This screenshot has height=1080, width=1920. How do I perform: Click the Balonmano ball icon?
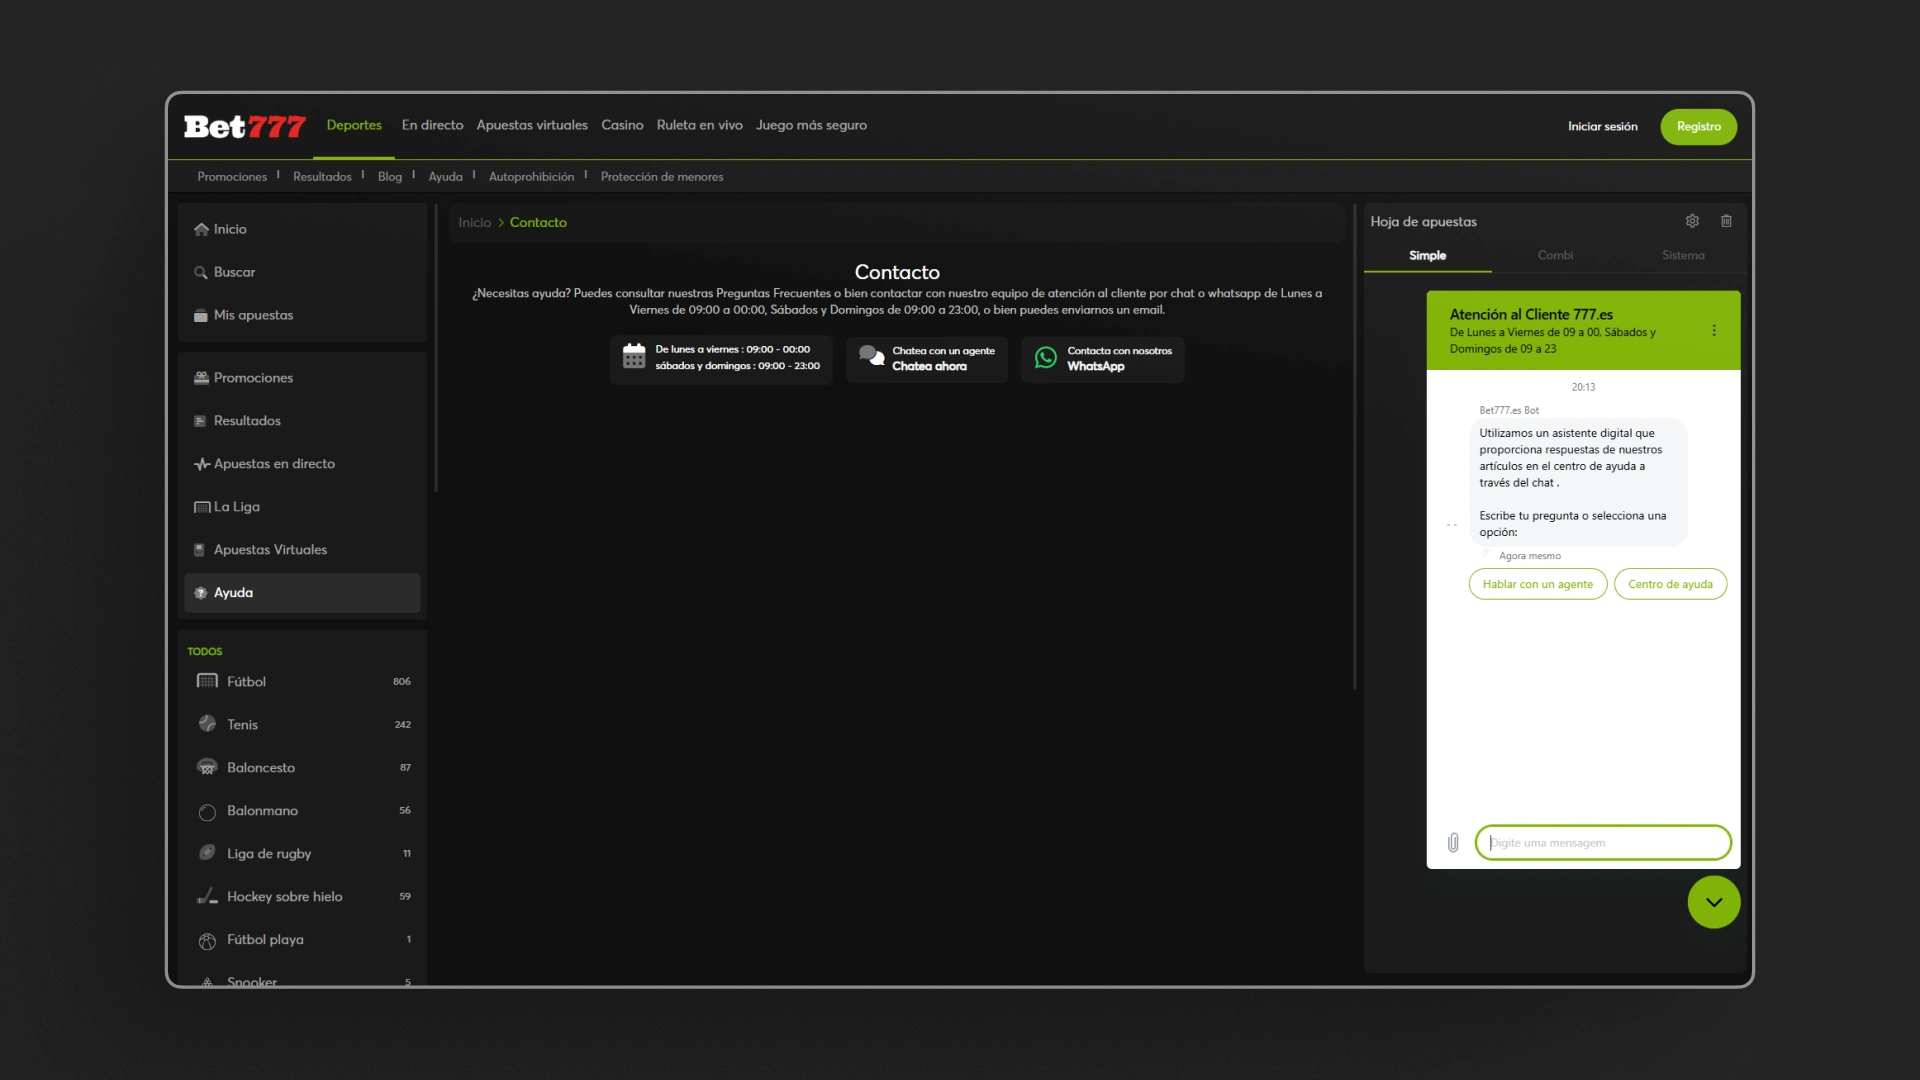[207, 812]
